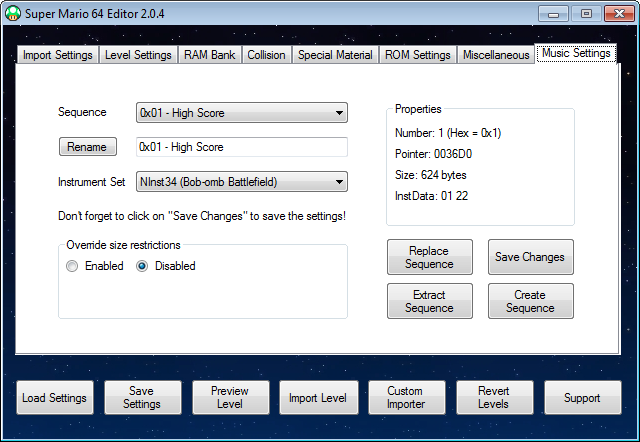Screen dimensions: 640x442
Task: Select the ROM Settings tab
Action: [417, 55]
